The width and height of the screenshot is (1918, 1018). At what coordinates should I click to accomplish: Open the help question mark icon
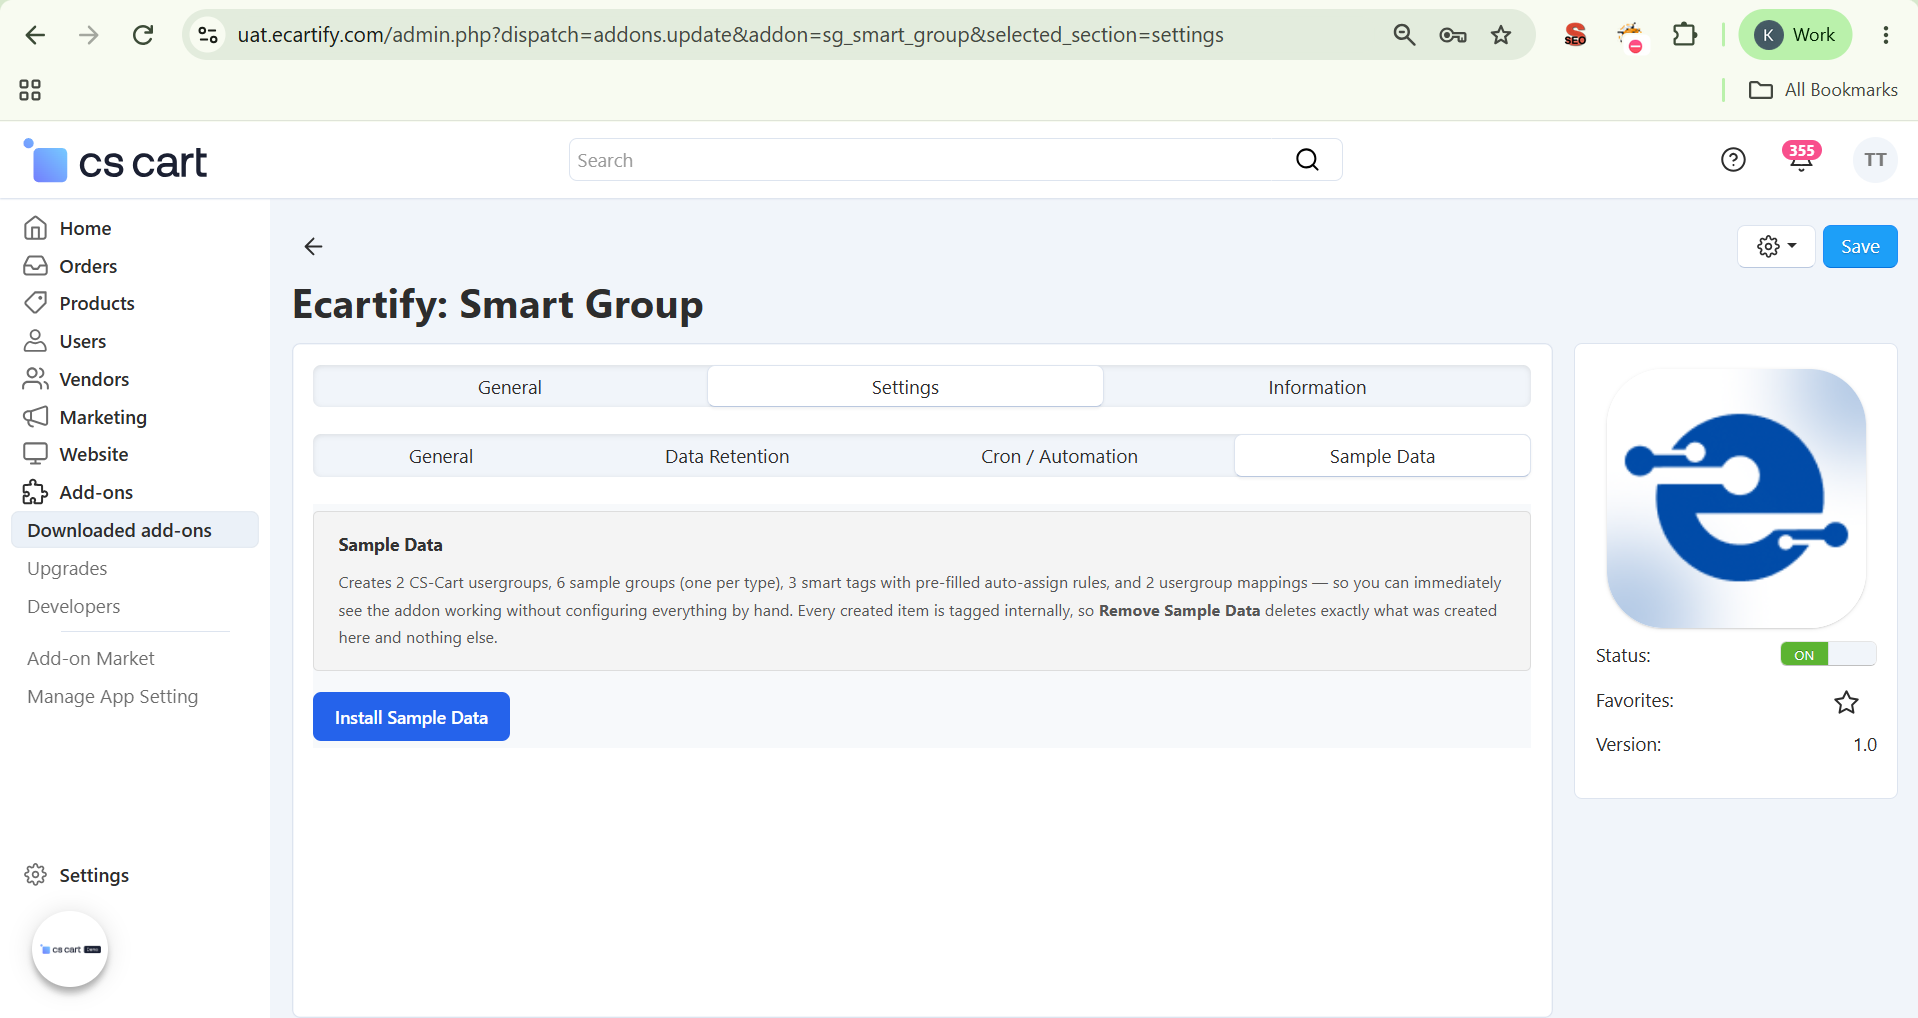tap(1733, 160)
